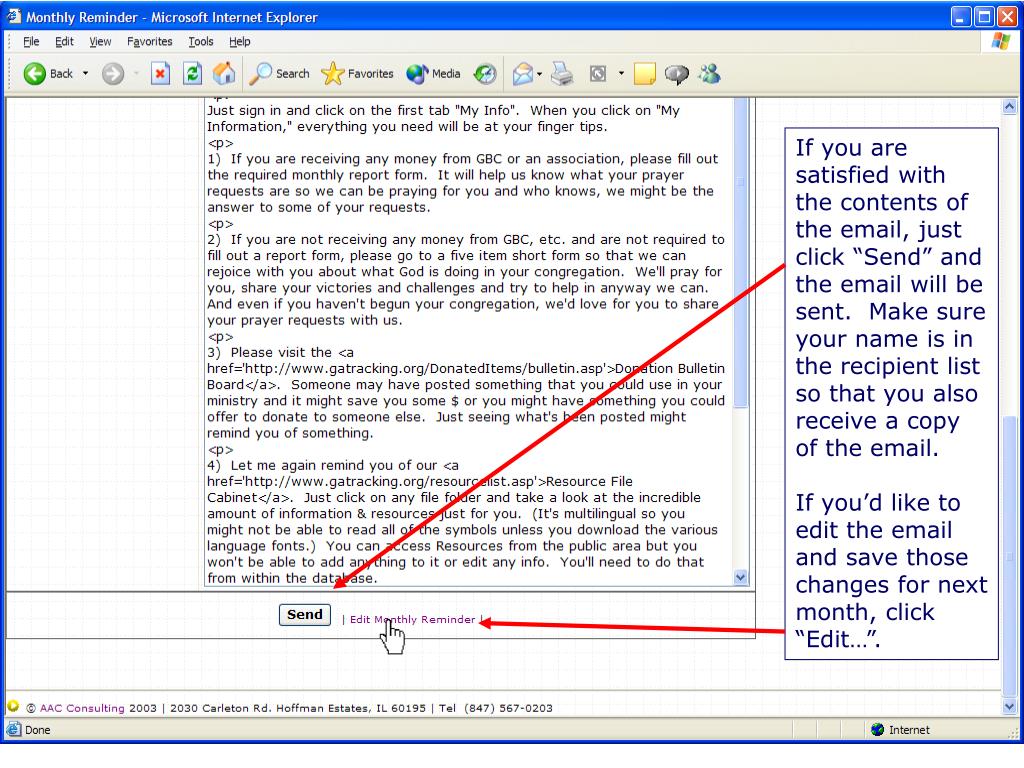Open the Search pane in toolbar
Screen dimensions: 1024x768
click(280, 74)
